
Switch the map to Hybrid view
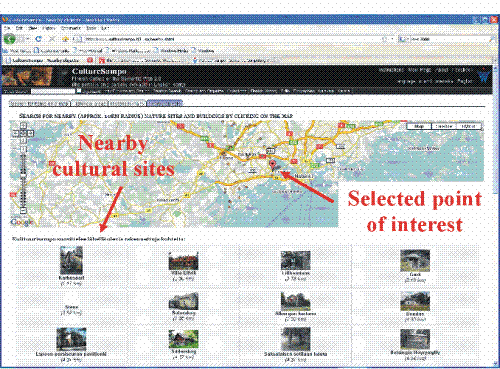click(469, 126)
